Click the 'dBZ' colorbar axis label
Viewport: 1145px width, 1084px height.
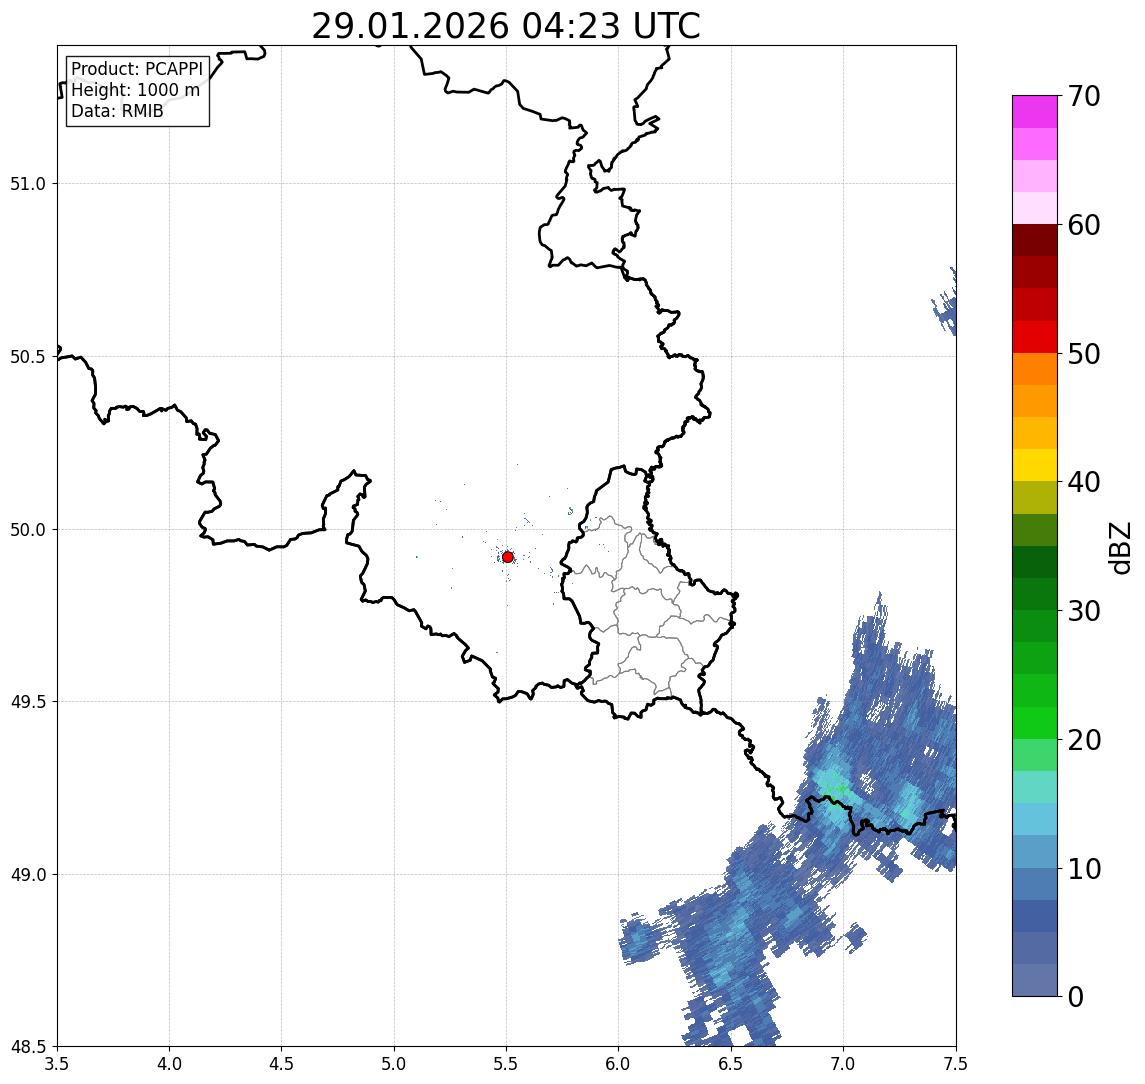click(x=1119, y=547)
